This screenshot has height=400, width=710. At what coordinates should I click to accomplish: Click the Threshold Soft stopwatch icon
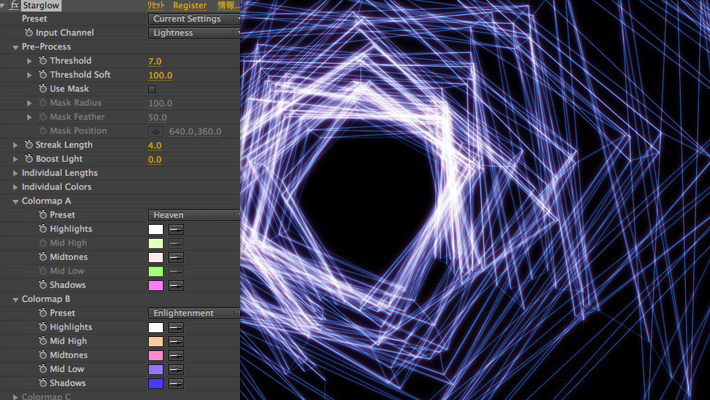point(43,75)
